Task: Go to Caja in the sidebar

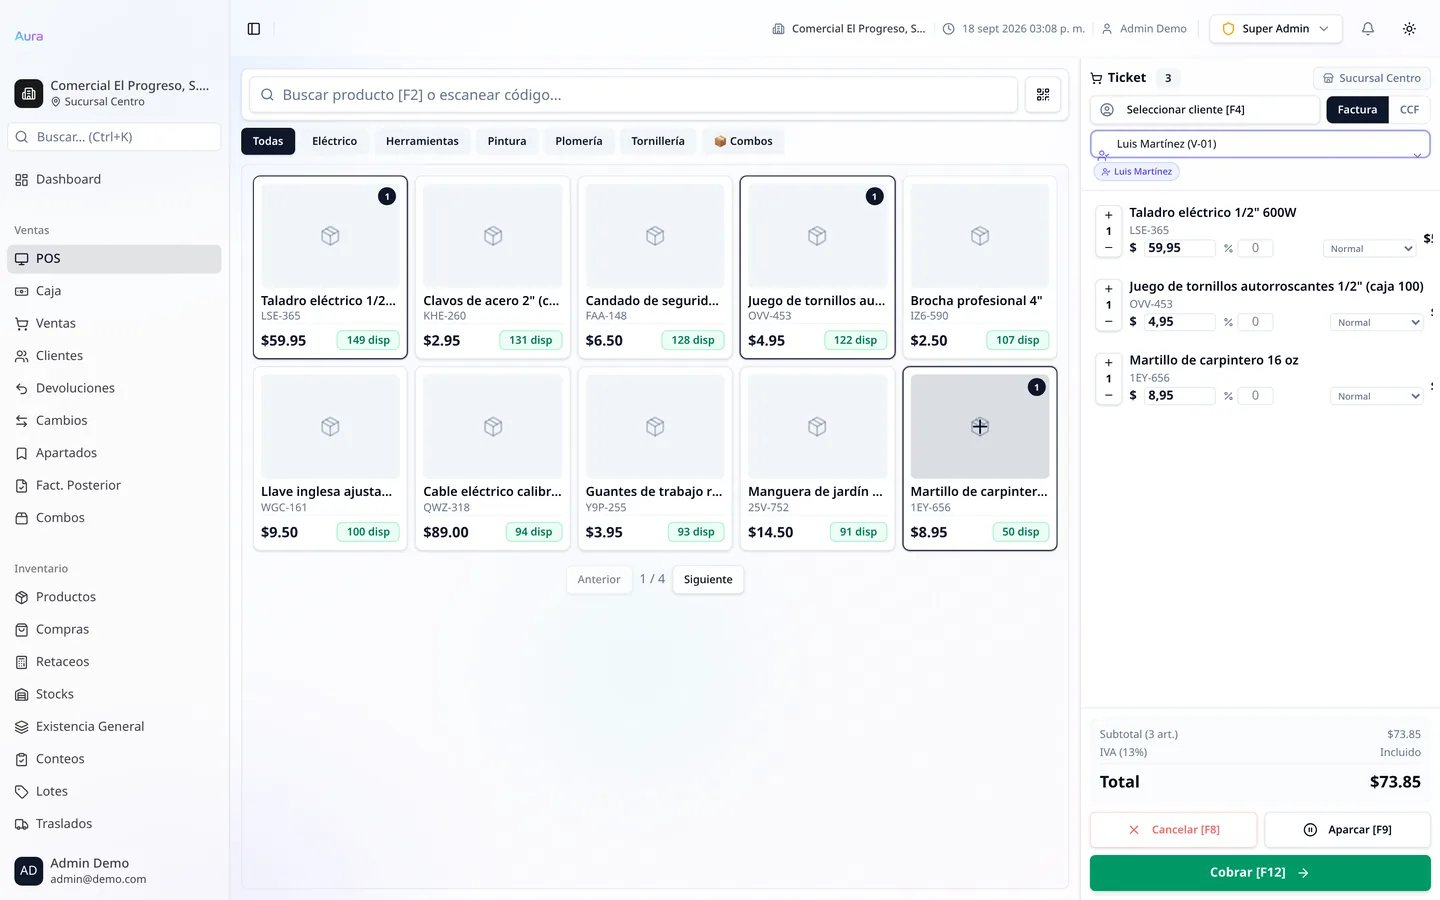Action: click(114, 291)
